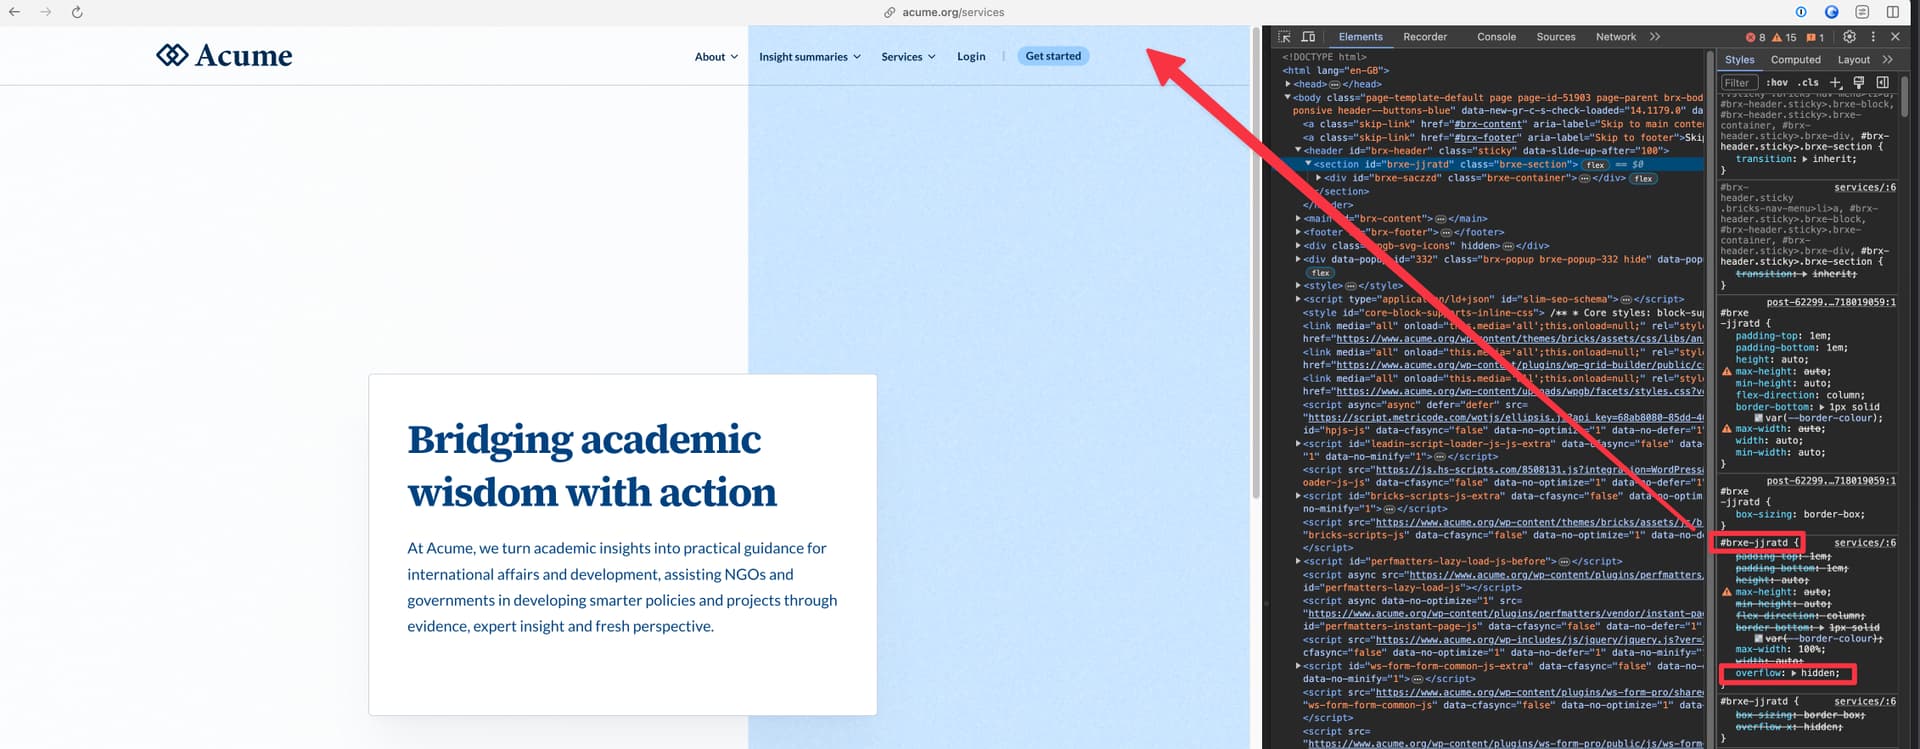Reload the current page
This screenshot has width=1920, height=749.
[77, 12]
